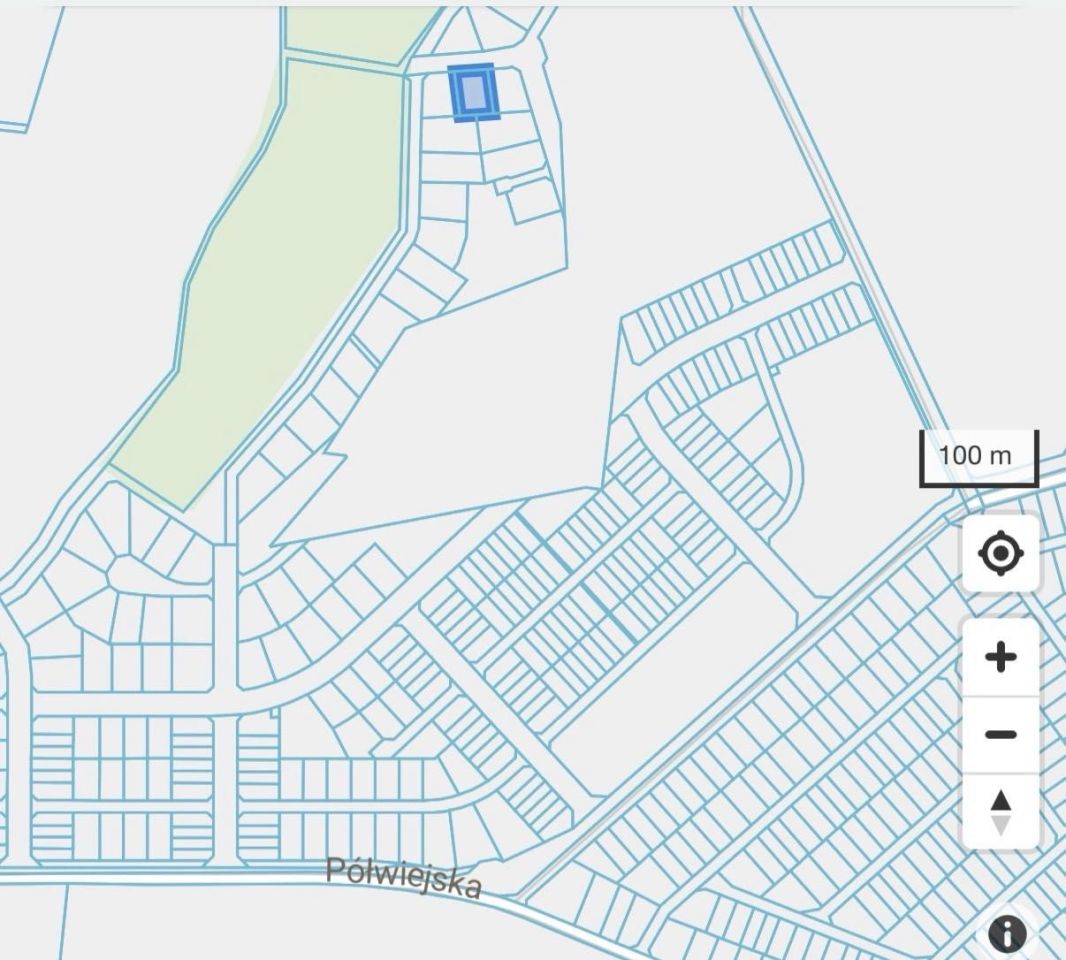The image size is (1066, 960).
Task: Zoom in with the plus button
Action: (1000, 657)
